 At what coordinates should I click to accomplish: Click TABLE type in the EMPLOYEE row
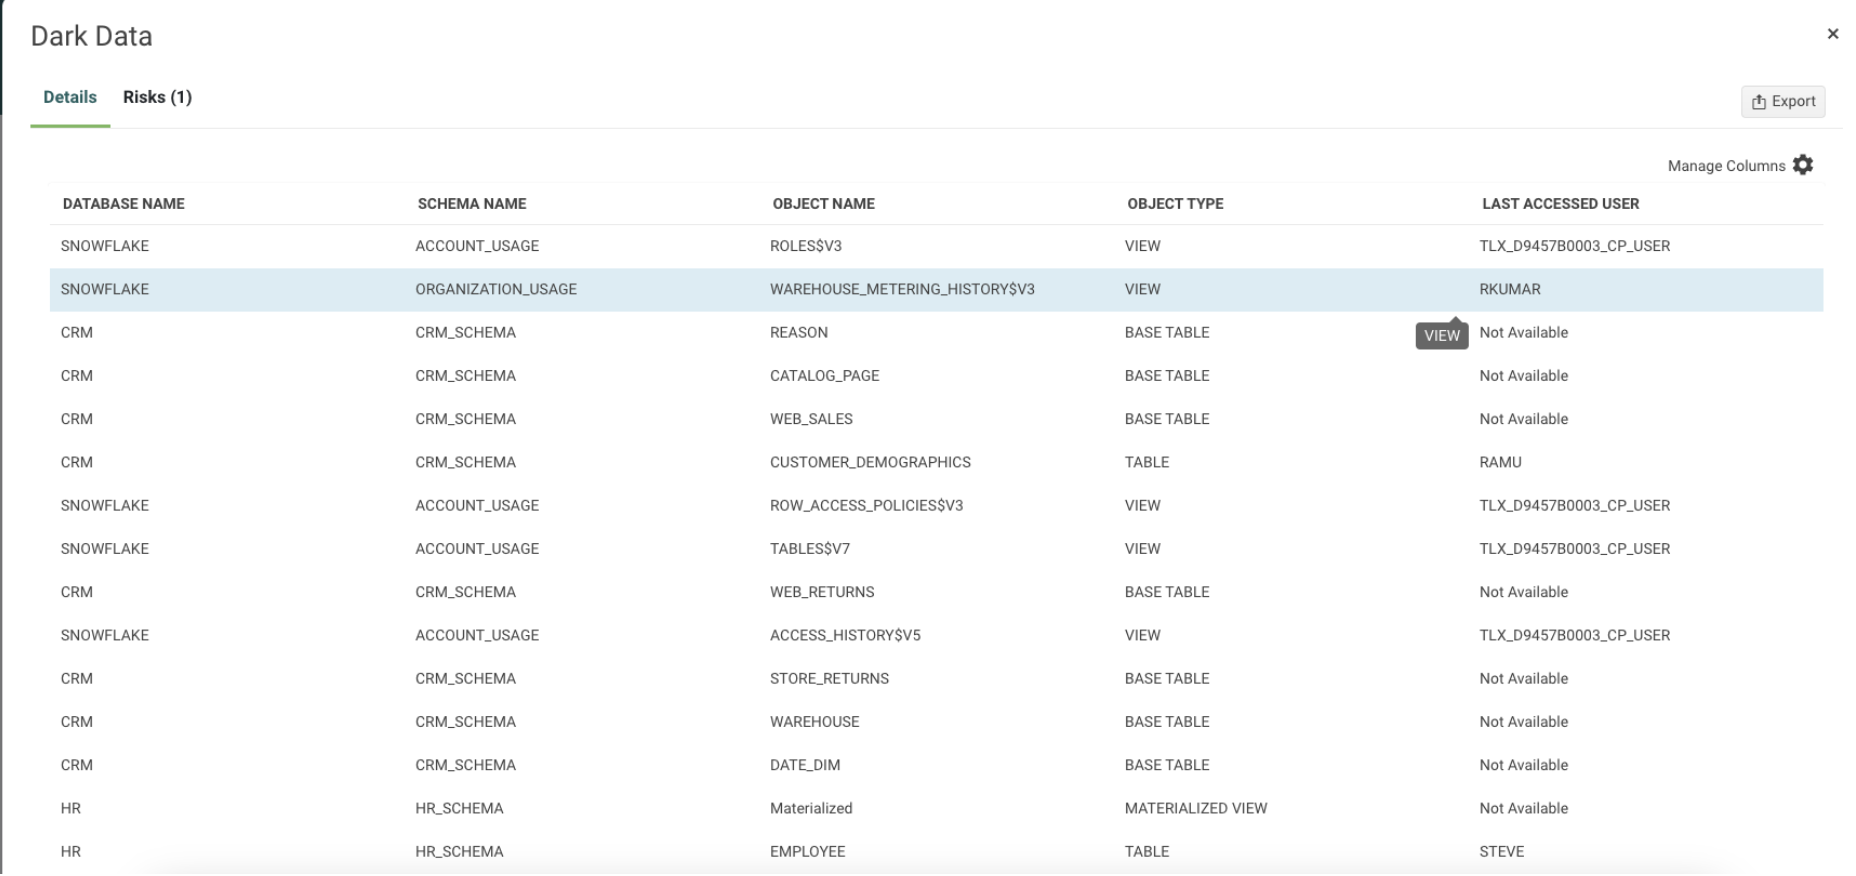(x=1147, y=852)
